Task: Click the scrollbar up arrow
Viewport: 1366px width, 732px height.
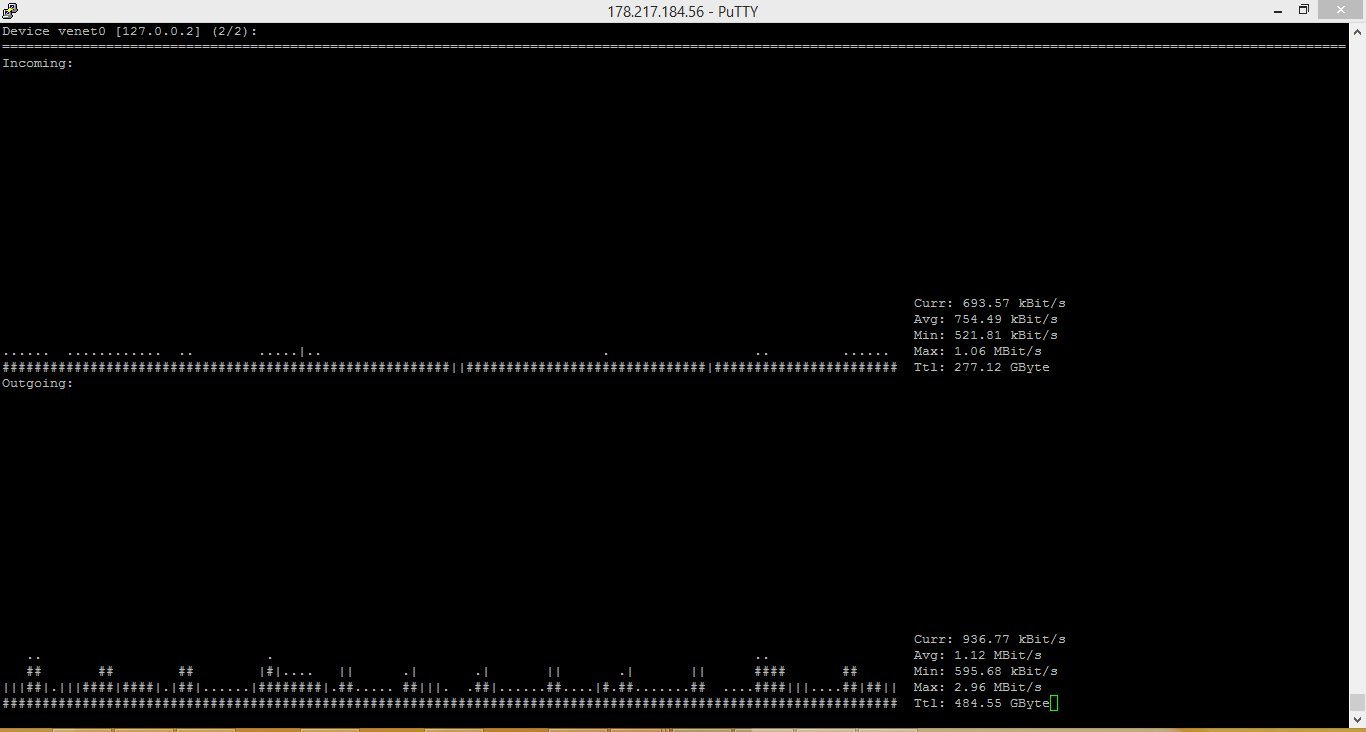Action: [1357, 30]
